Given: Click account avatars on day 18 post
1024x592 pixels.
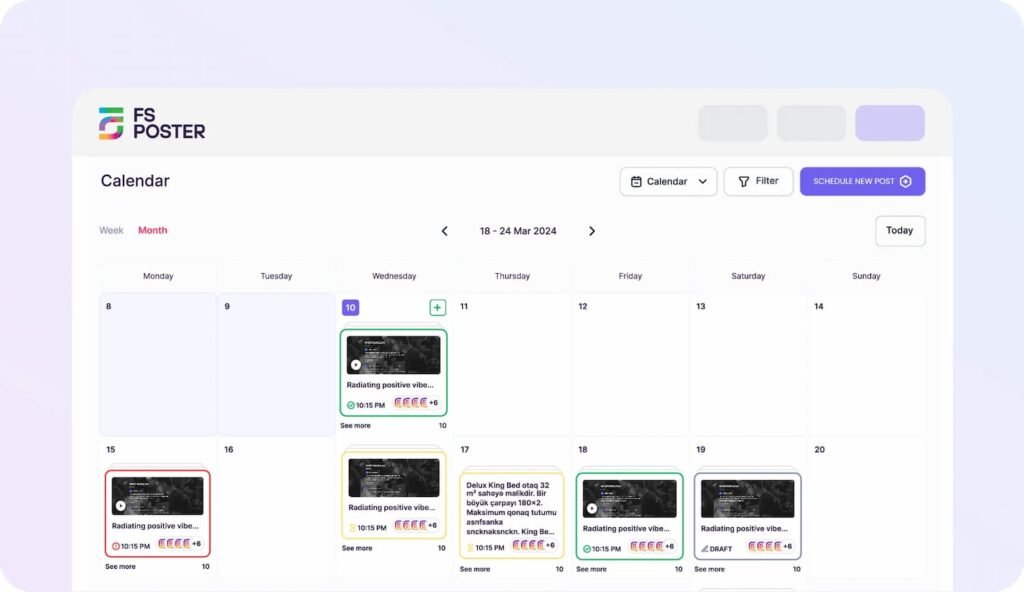Looking at the screenshot, I should click(647, 546).
